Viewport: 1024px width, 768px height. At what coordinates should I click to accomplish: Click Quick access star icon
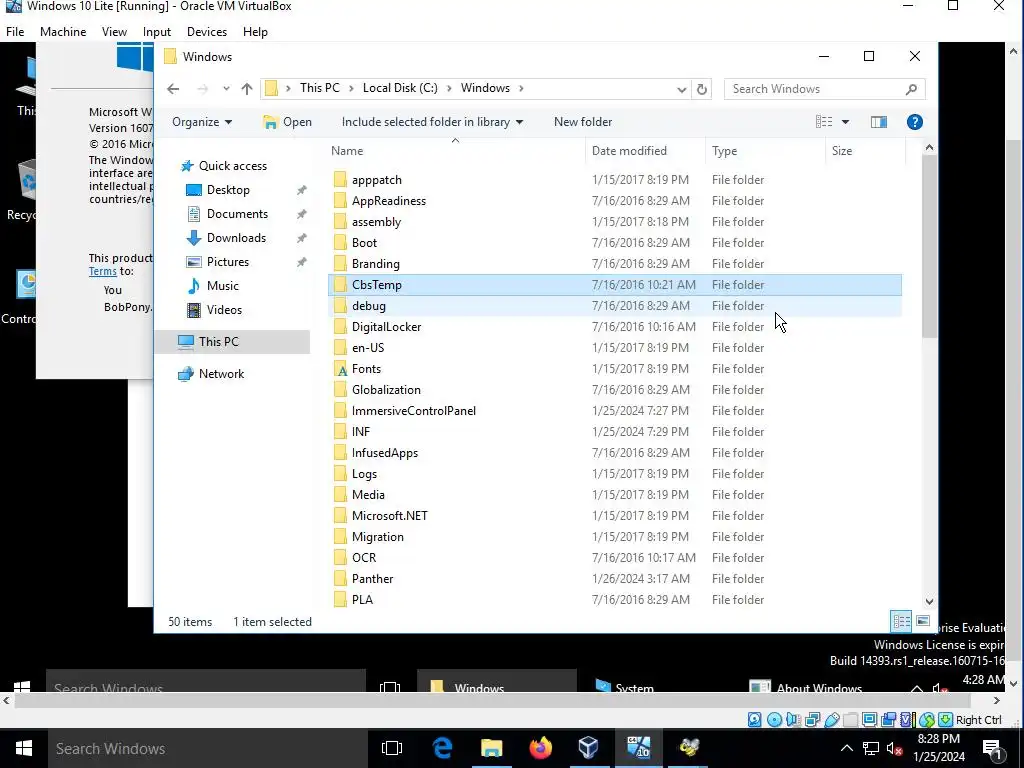[187, 166]
